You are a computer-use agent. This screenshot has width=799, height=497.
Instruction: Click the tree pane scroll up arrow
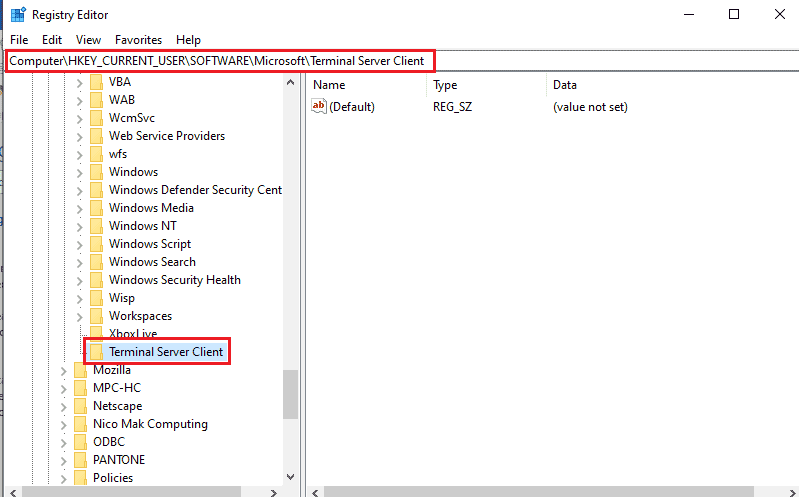(x=290, y=82)
